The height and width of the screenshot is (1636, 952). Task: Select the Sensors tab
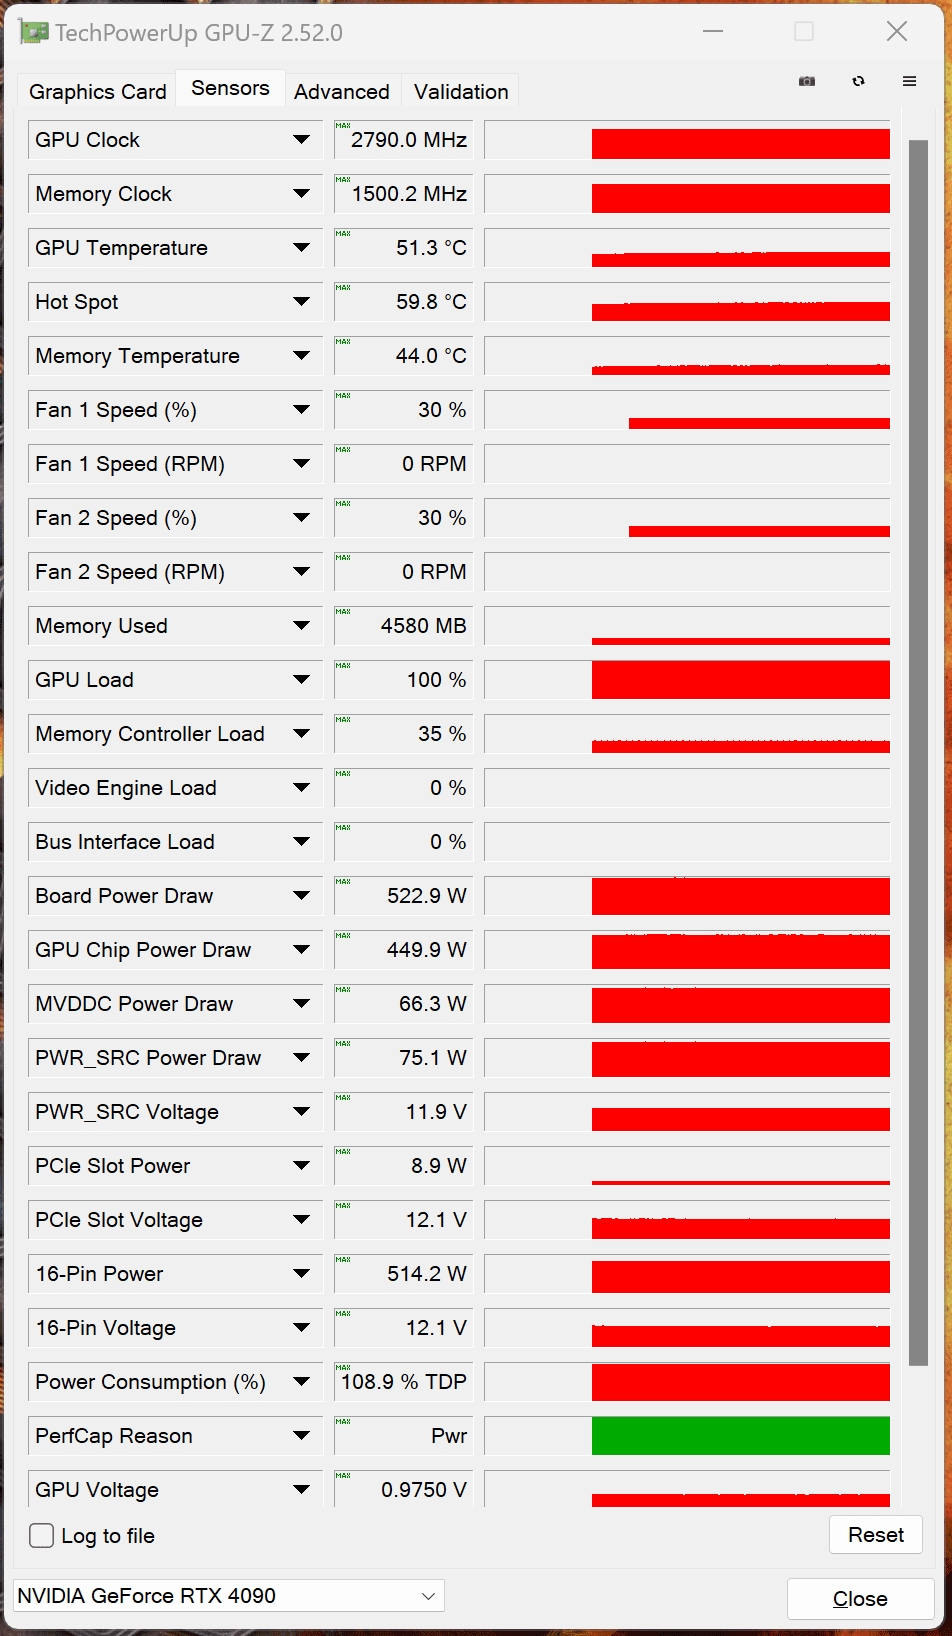(230, 88)
